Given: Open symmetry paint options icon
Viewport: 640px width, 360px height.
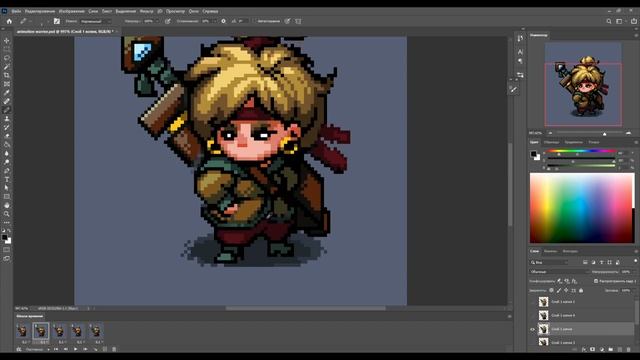Looking at the screenshot, I should click(x=298, y=21).
